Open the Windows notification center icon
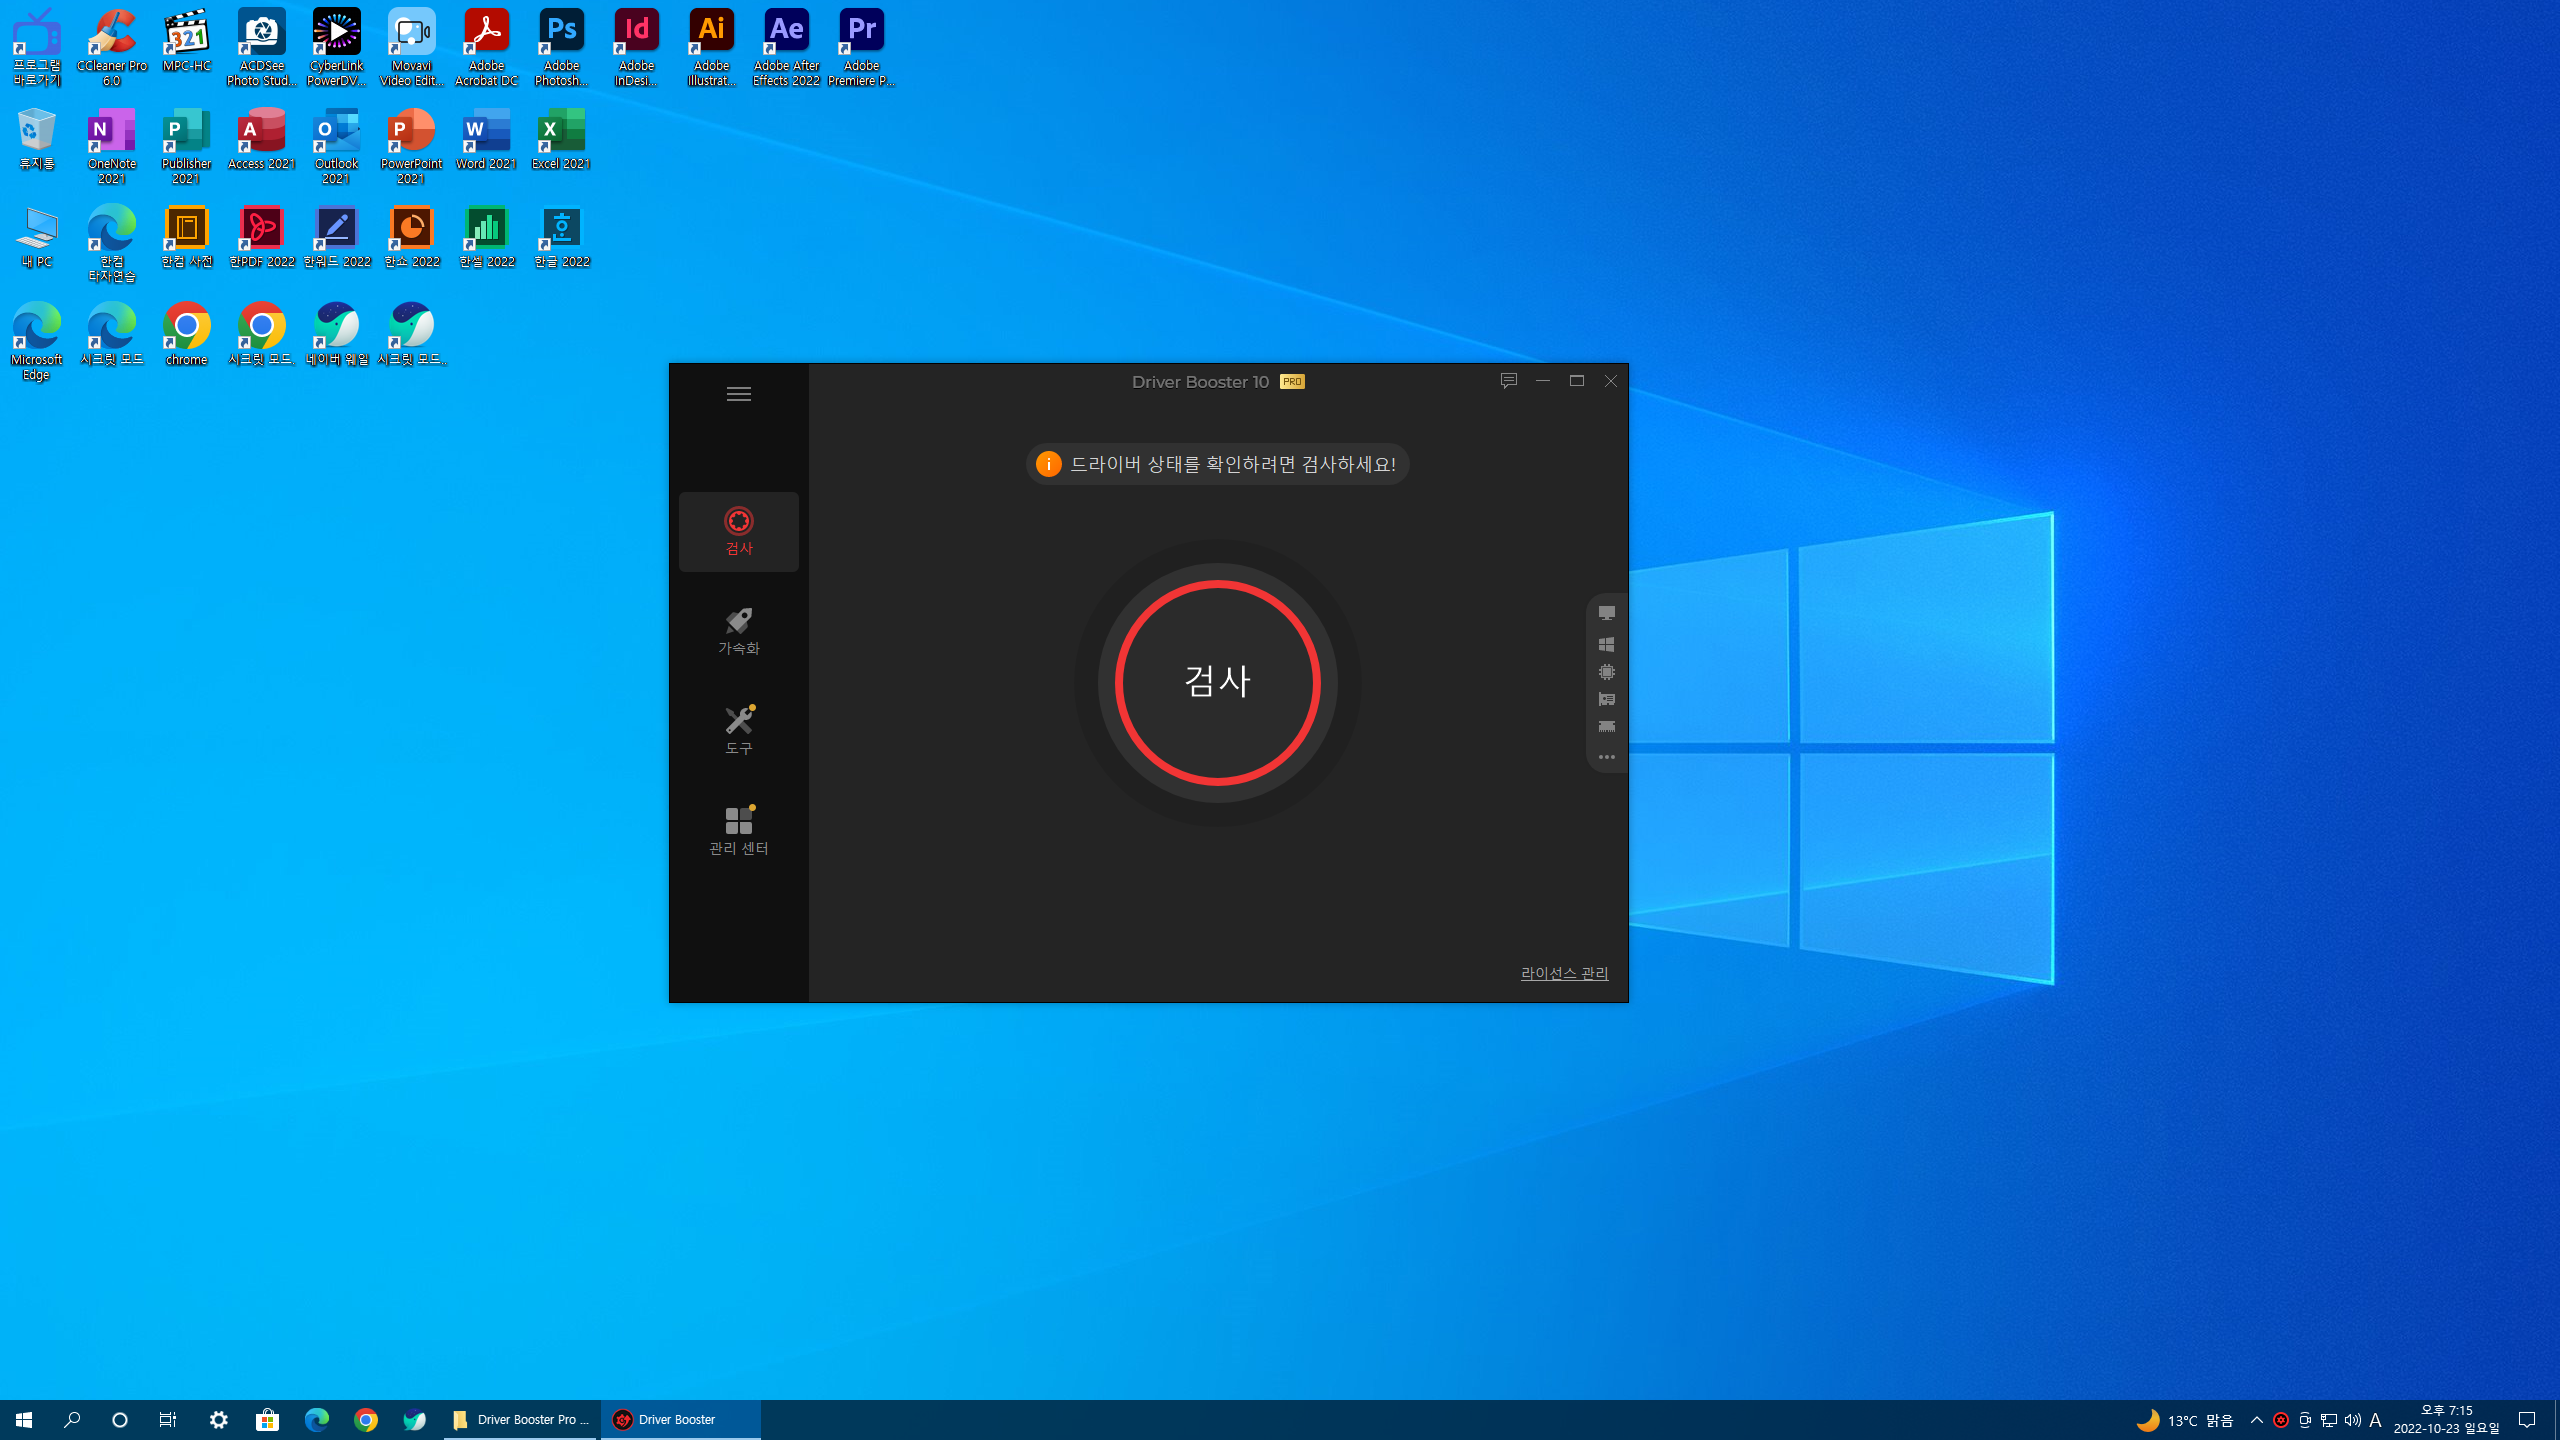The width and height of the screenshot is (2560, 1440). pyautogui.click(x=2526, y=1420)
